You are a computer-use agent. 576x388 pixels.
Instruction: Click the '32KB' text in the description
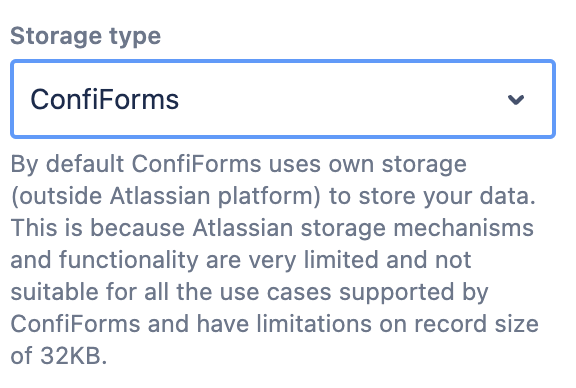point(71,356)
